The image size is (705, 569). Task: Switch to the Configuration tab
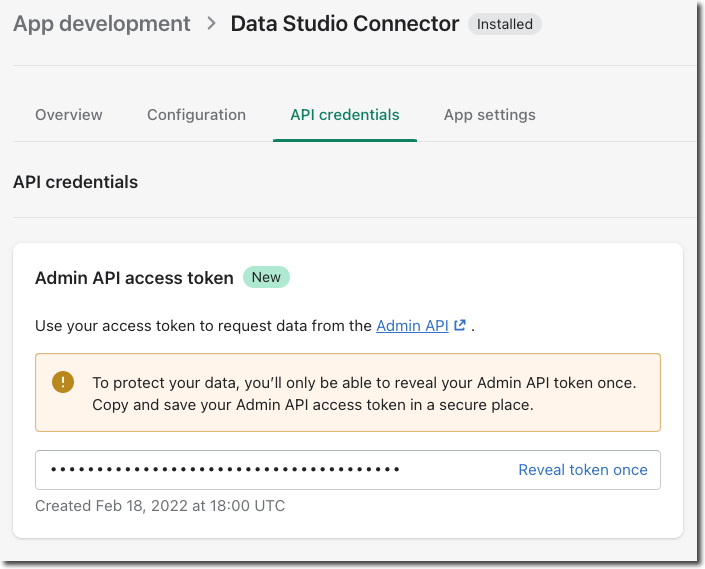tap(196, 115)
